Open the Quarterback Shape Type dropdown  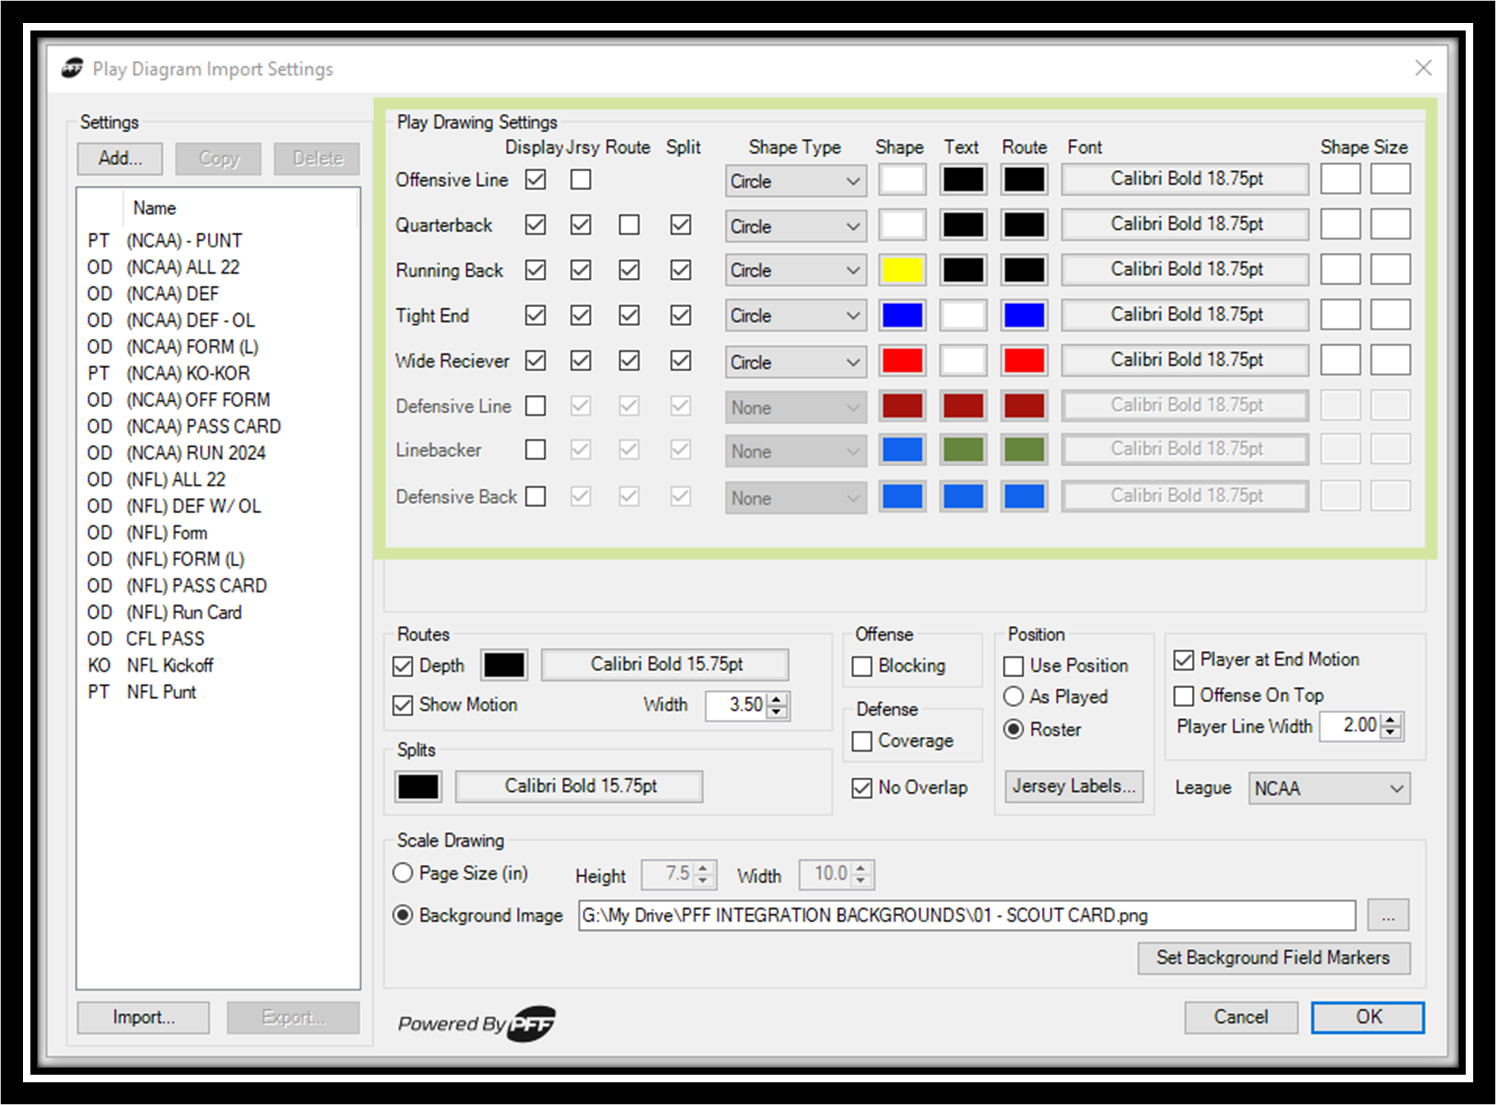point(795,227)
